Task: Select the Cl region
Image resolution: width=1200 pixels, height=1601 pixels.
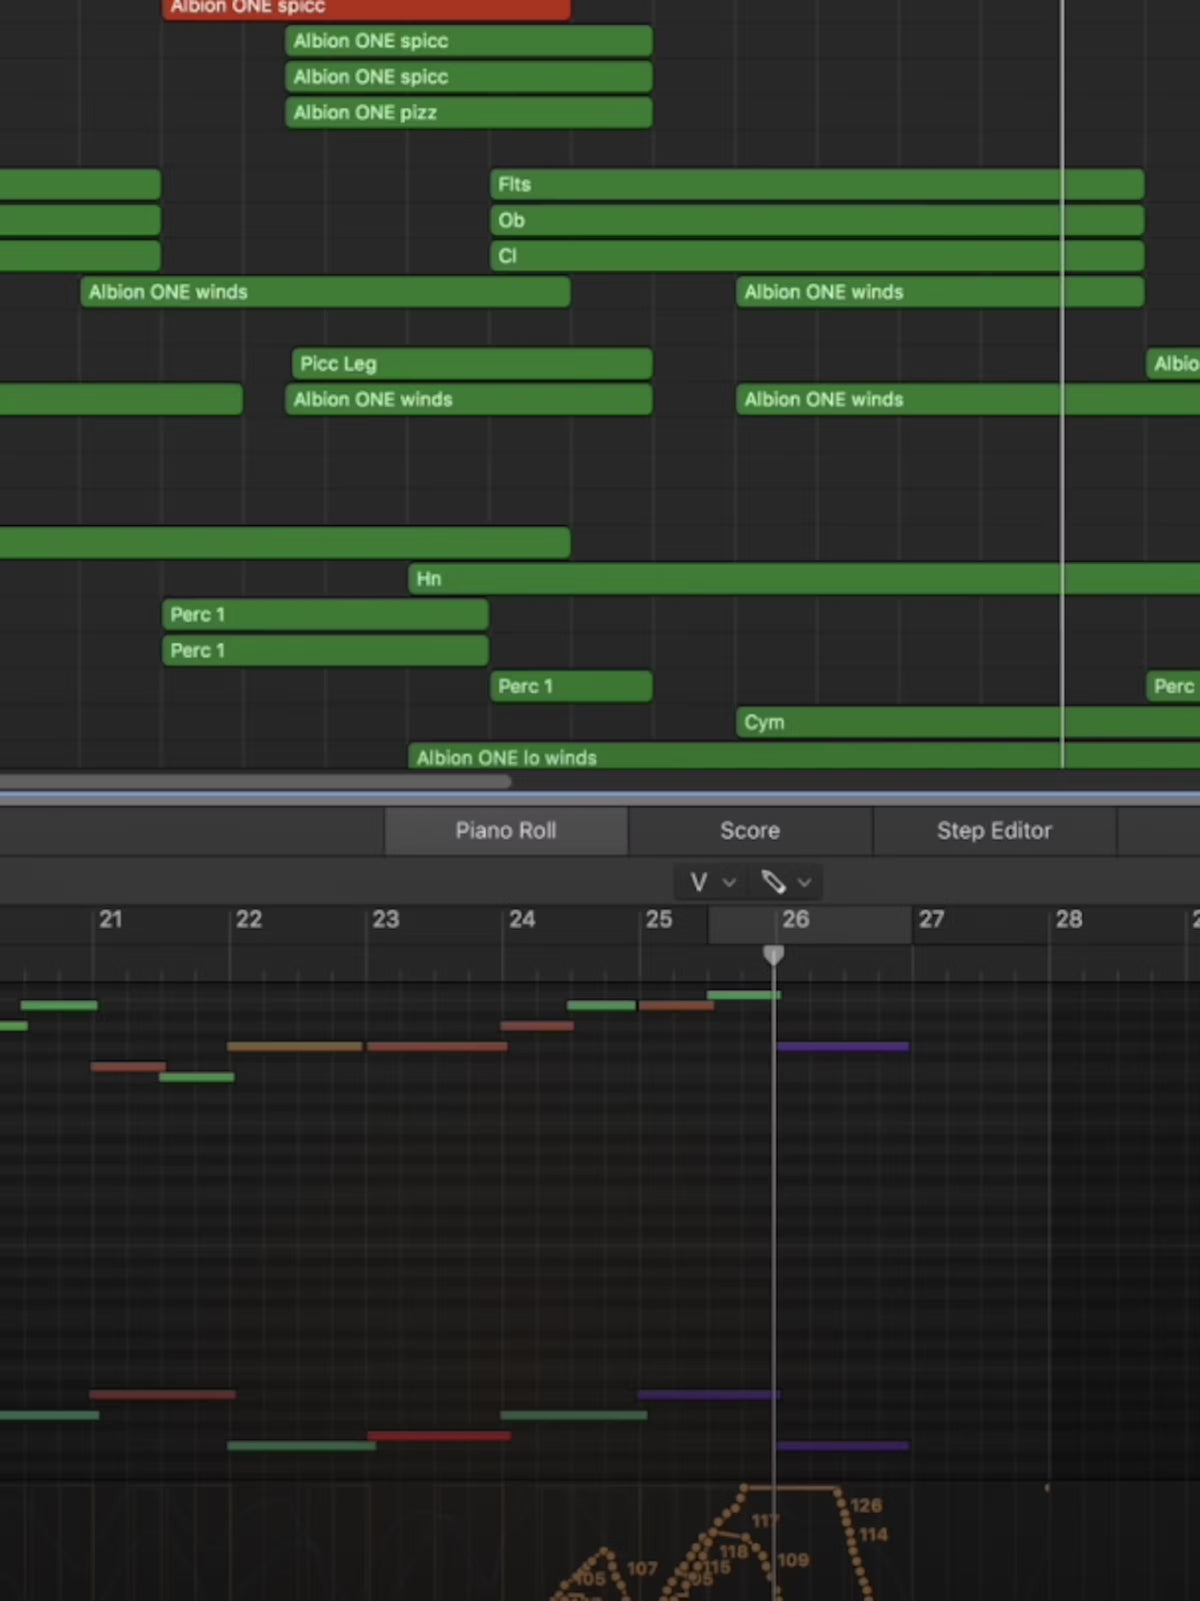Action: 816,256
